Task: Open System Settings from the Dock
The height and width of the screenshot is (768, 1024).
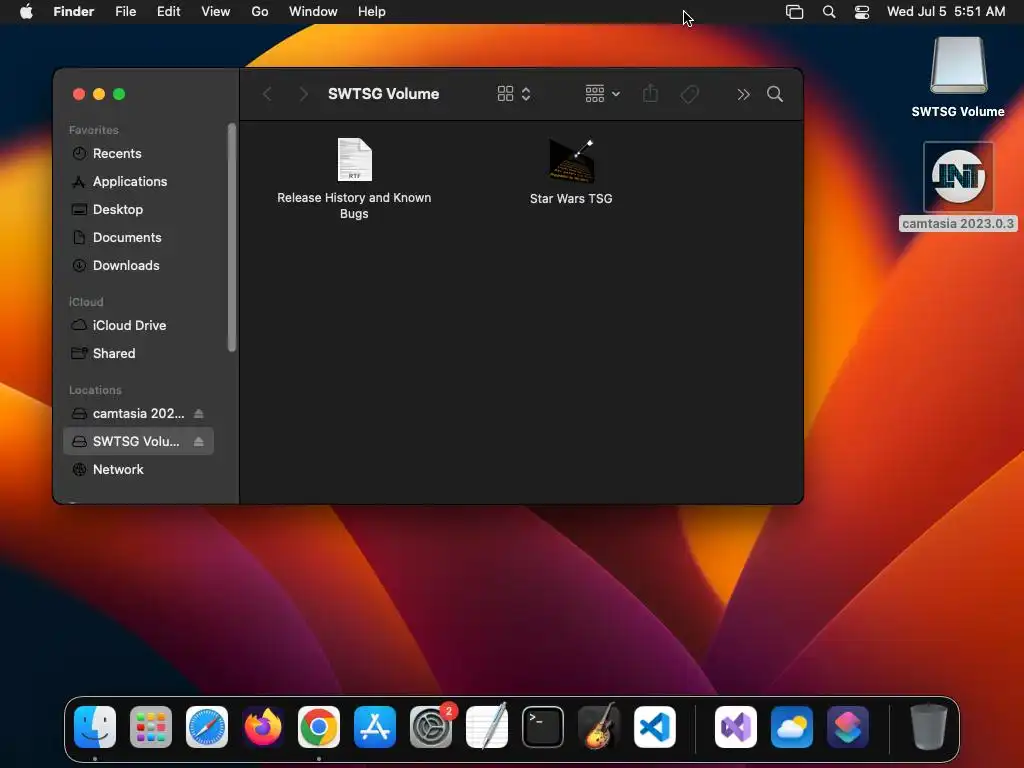Action: pyautogui.click(x=431, y=727)
